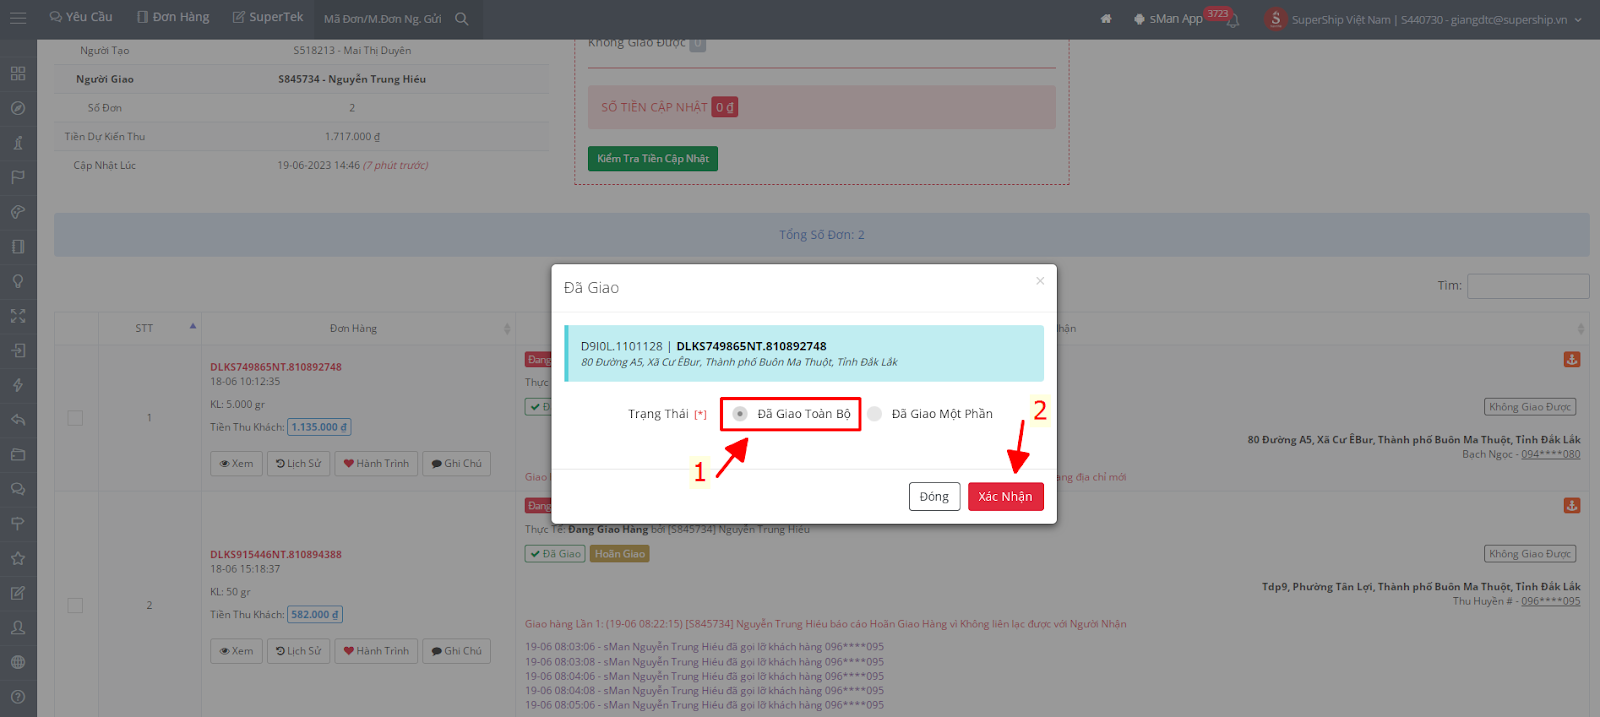
Task: Close the Đã Giao dialog with X
Action: pyautogui.click(x=1040, y=281)
